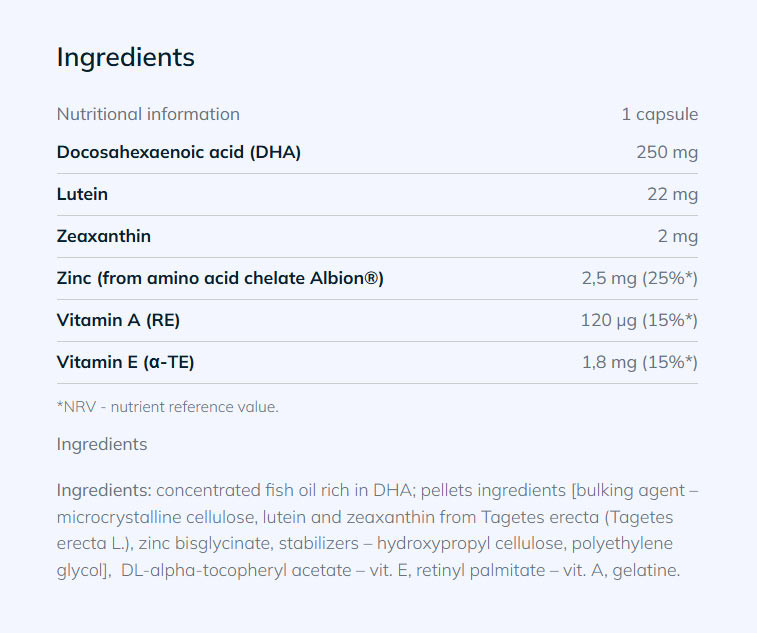Click the 250 mg value
The height and width of the screenshot is (633, 757).
tap(667, 152)
